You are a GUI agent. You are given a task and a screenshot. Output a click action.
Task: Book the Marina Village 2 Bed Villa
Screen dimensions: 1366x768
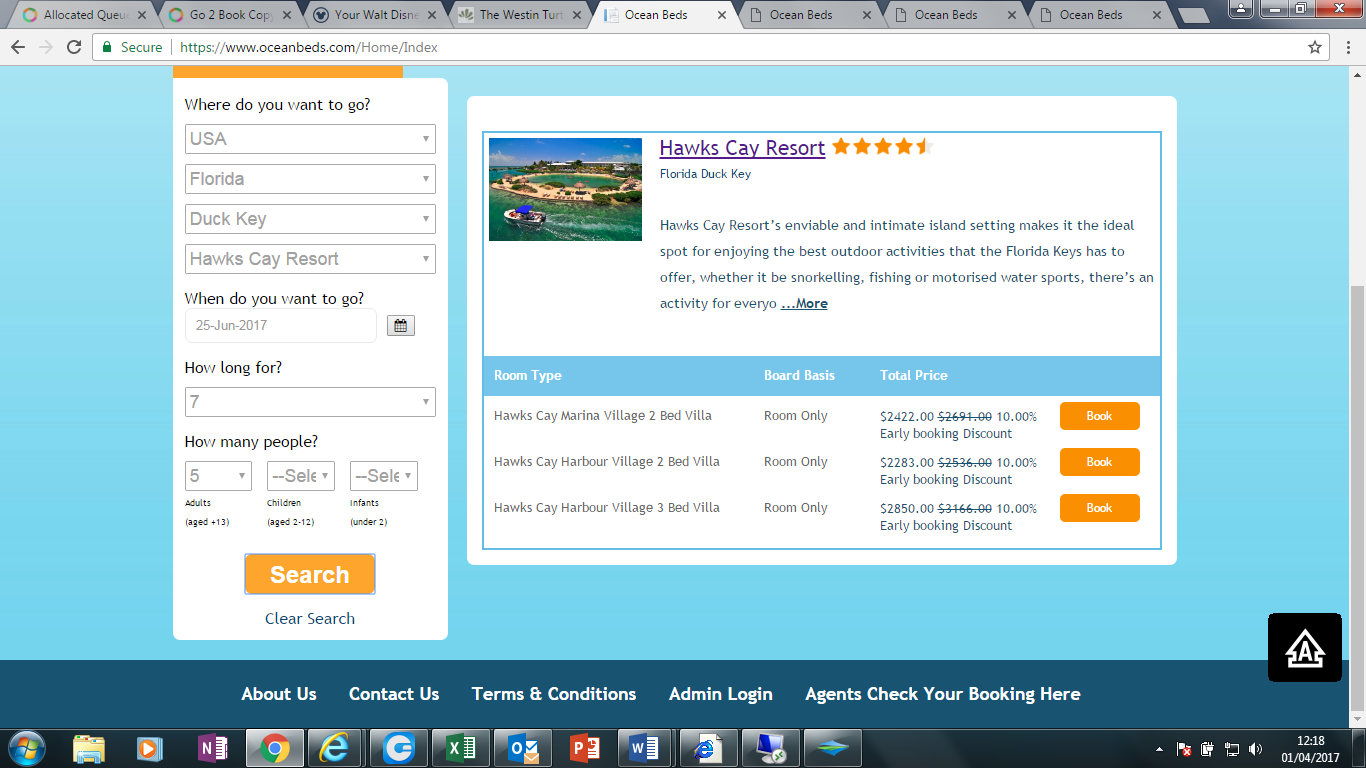coord(1100,416)
